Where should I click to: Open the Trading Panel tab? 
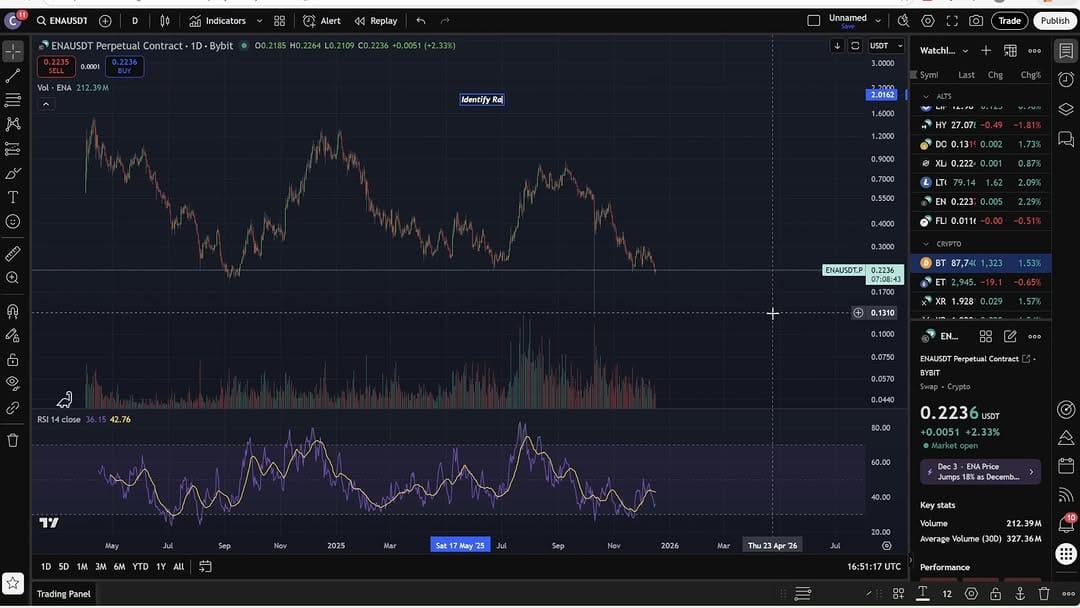point(63,594)
